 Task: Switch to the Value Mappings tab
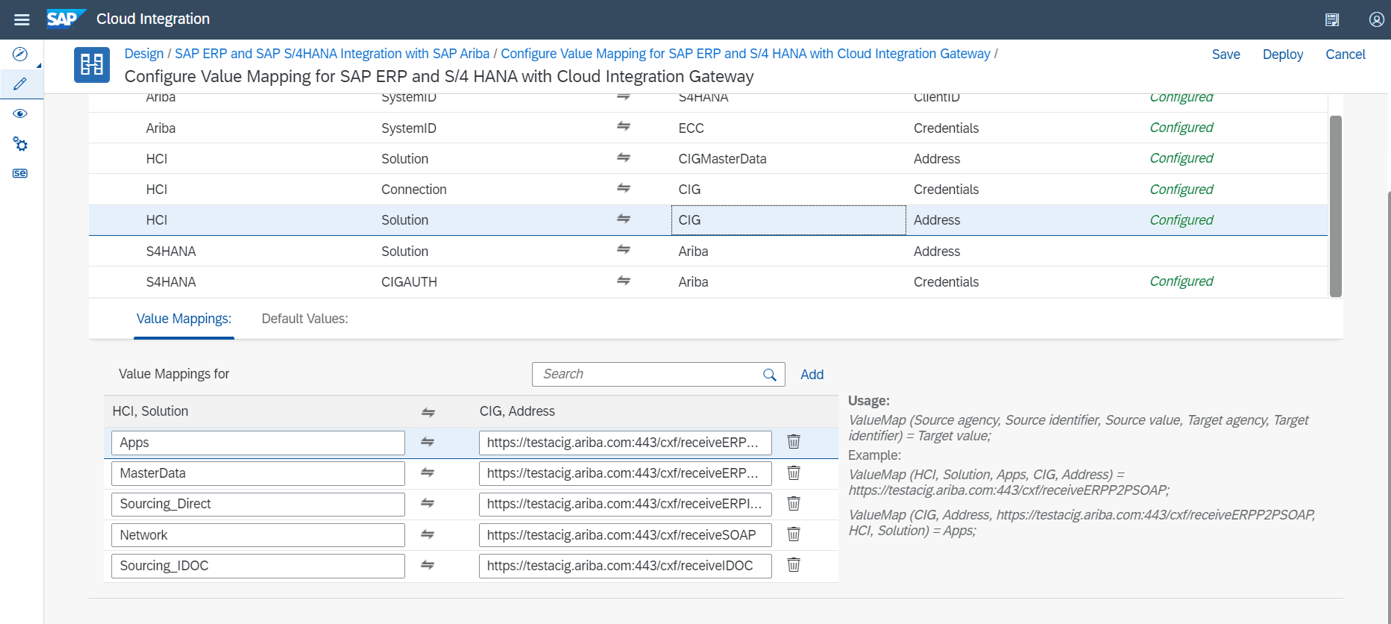[x=184, y=318]
